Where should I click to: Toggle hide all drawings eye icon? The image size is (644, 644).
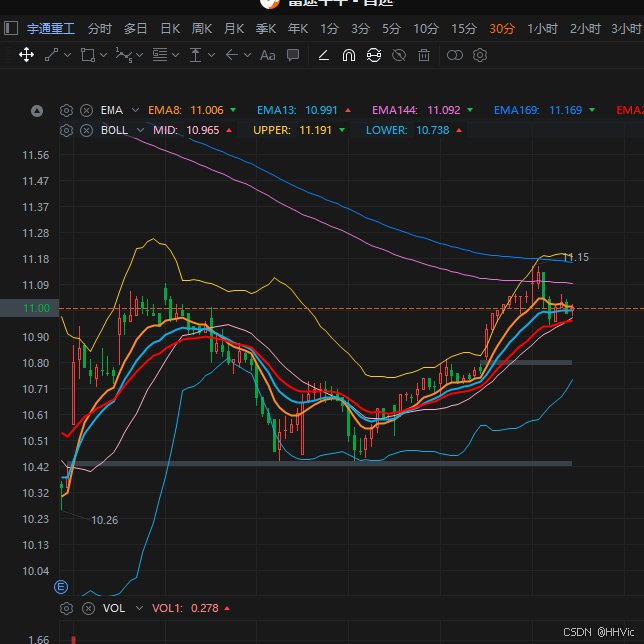[x=399, y=55]
